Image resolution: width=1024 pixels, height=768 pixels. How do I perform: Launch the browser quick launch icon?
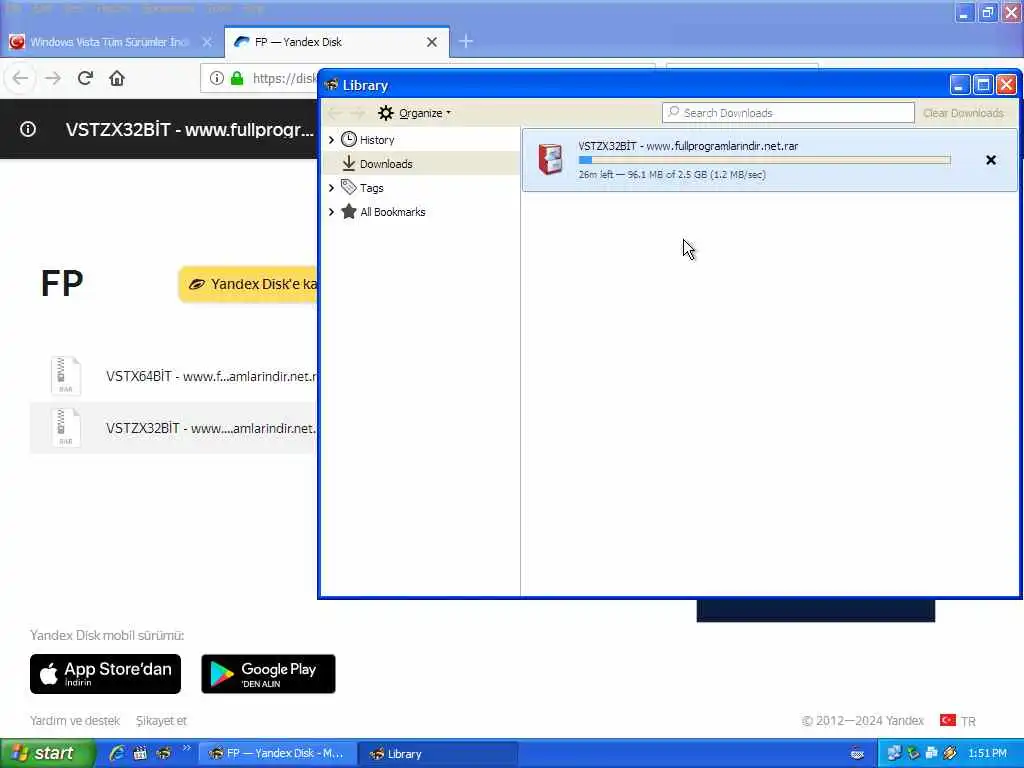coord(163,753)
